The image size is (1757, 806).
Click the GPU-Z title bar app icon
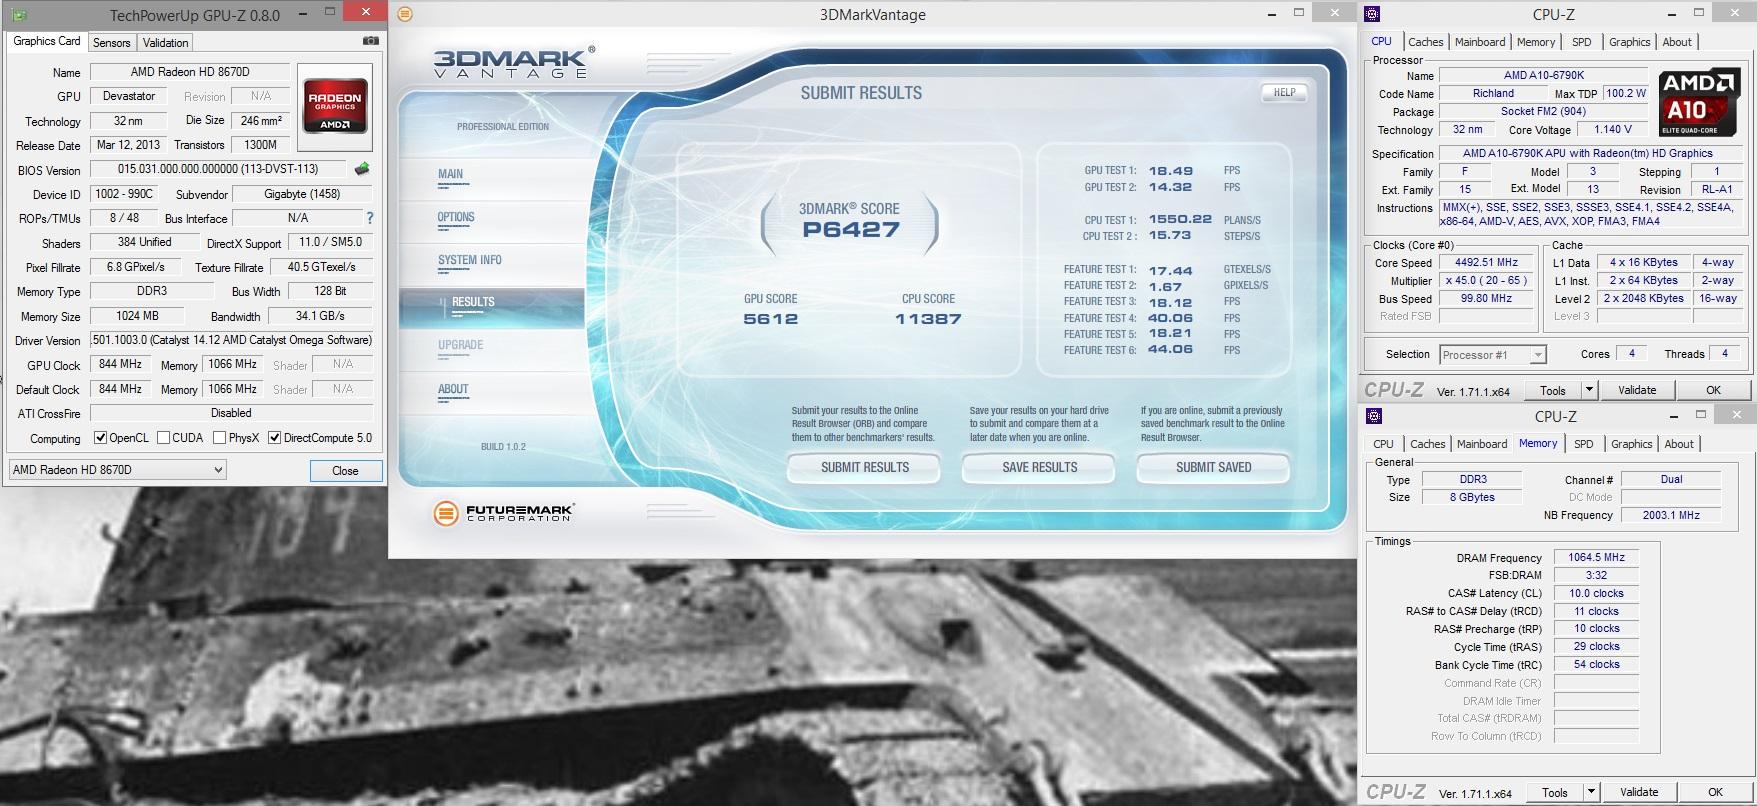point(18,15)
